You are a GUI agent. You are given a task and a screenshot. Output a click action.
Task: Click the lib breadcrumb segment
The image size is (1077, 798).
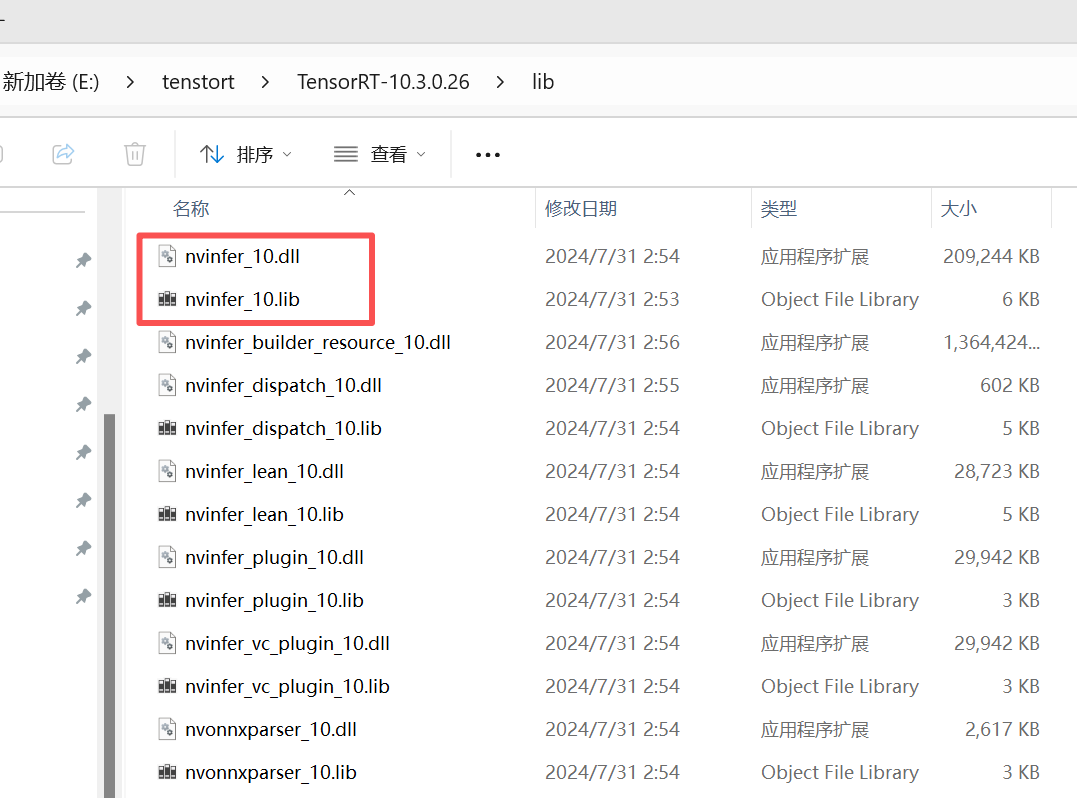pyautogui.click(x=543, y=82)
